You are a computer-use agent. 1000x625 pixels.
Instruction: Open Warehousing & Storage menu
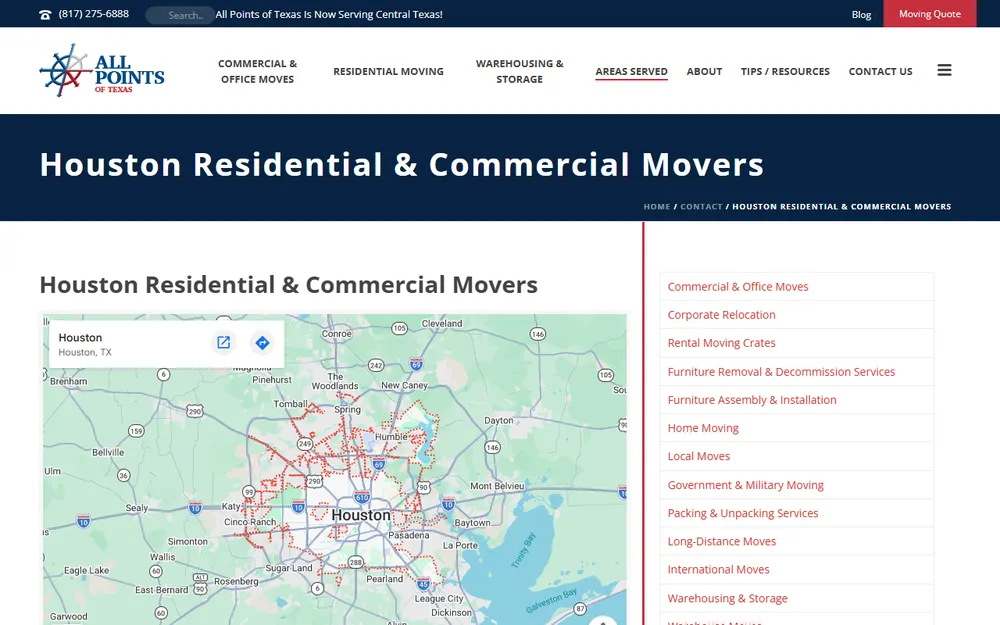(519, 71)
